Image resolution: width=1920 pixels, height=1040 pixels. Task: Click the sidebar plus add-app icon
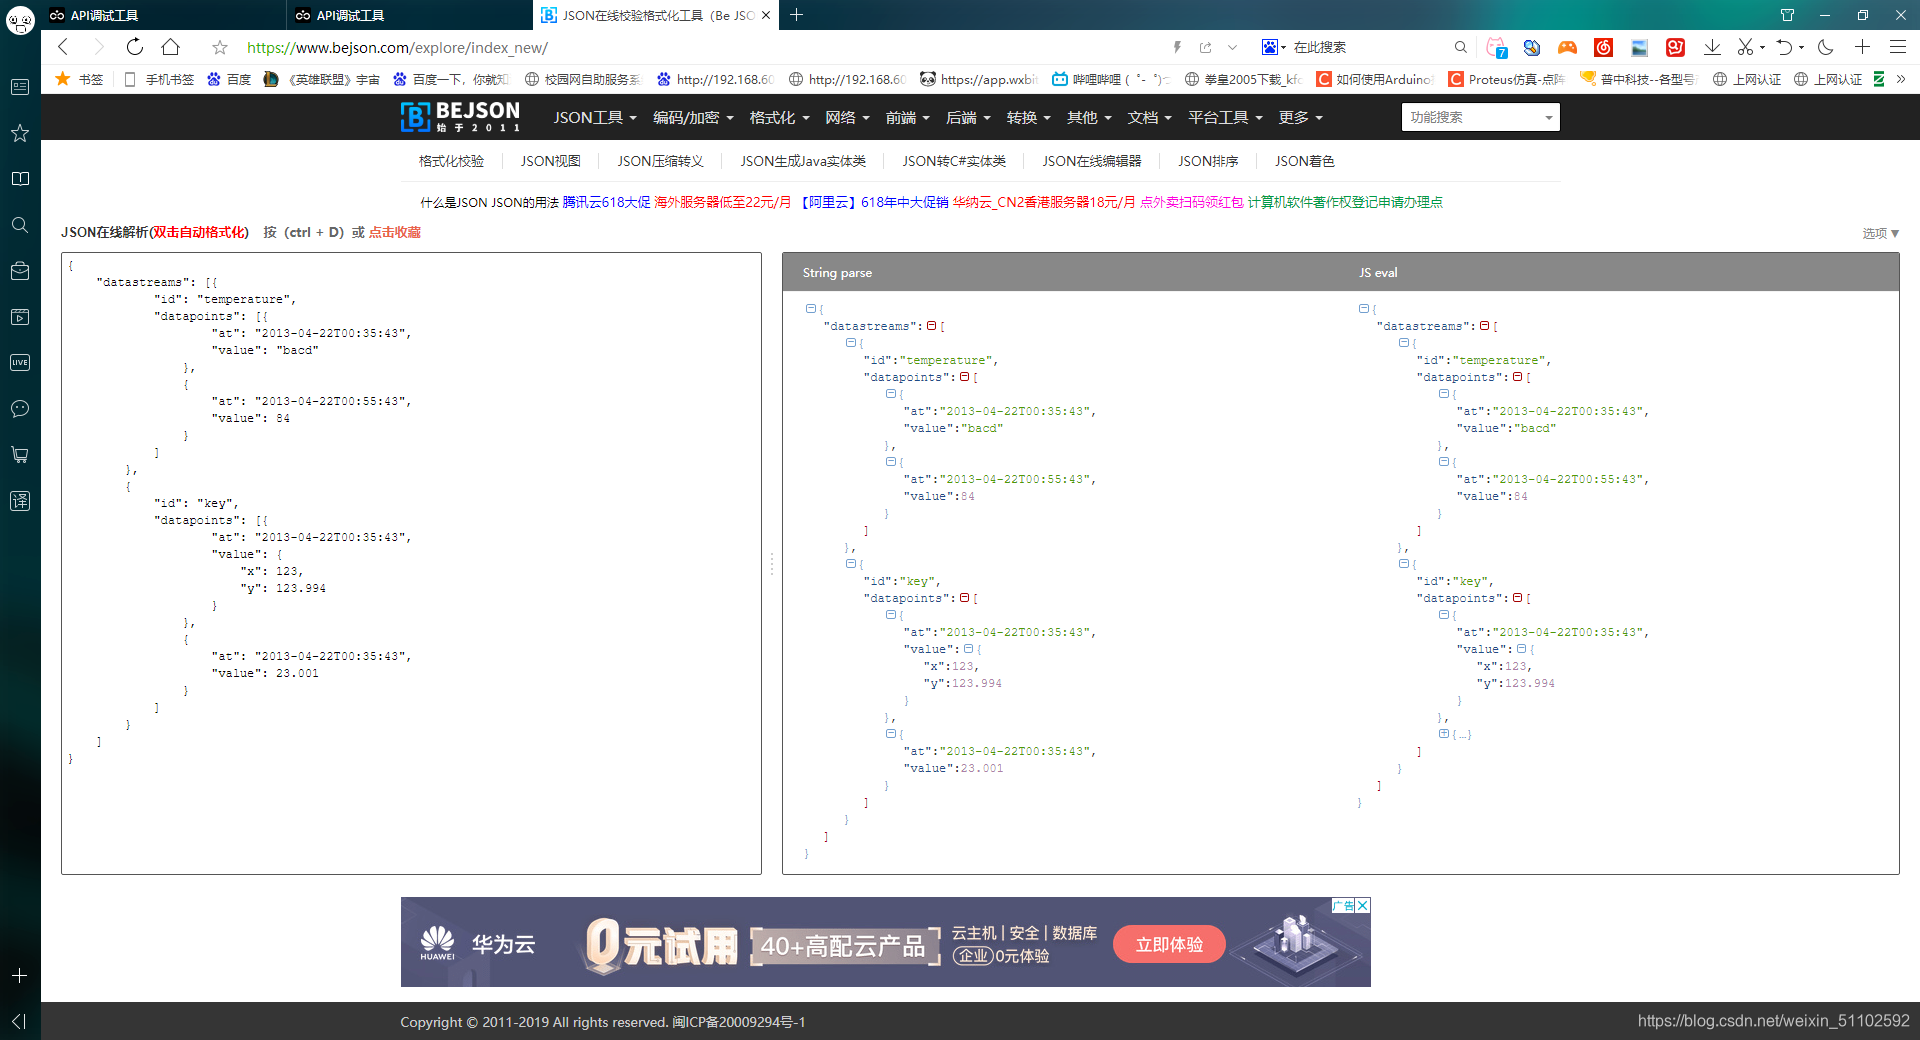tap(19, 975)
